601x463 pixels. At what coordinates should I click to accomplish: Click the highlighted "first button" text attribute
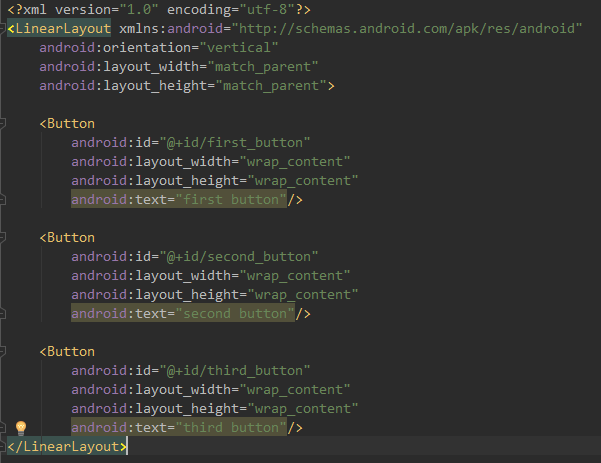(179, 199)
